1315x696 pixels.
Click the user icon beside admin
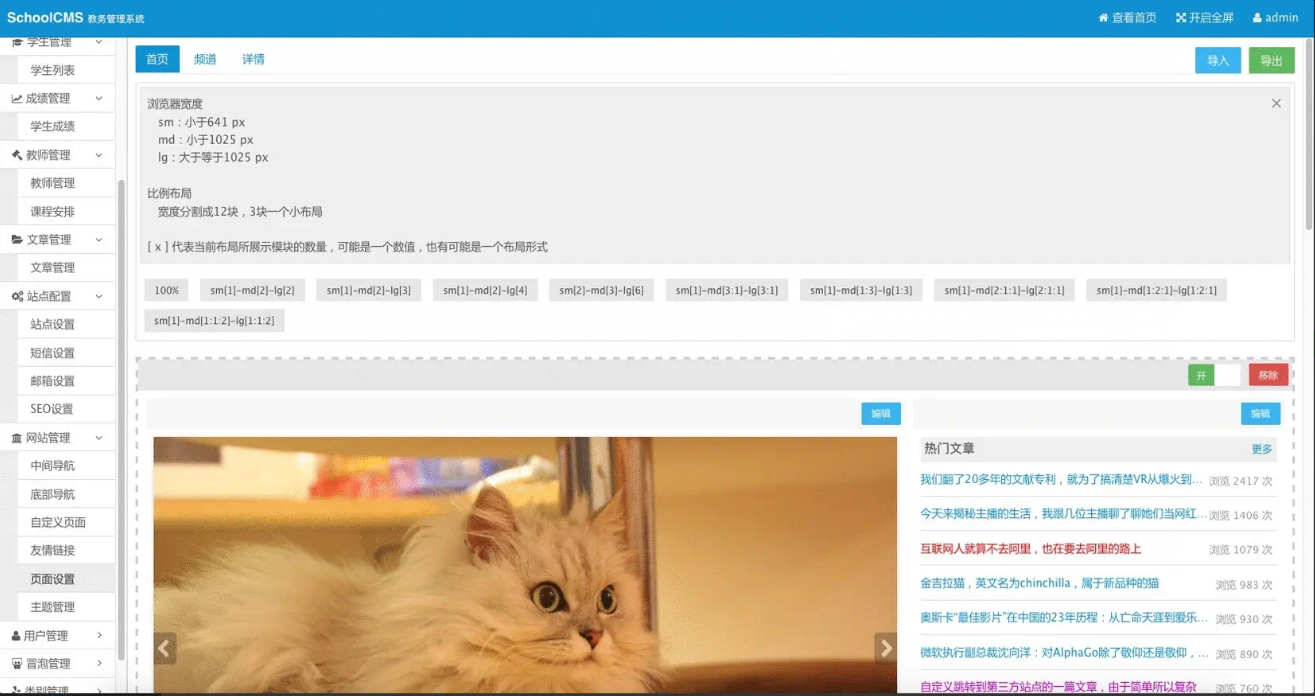point(1257,18)
